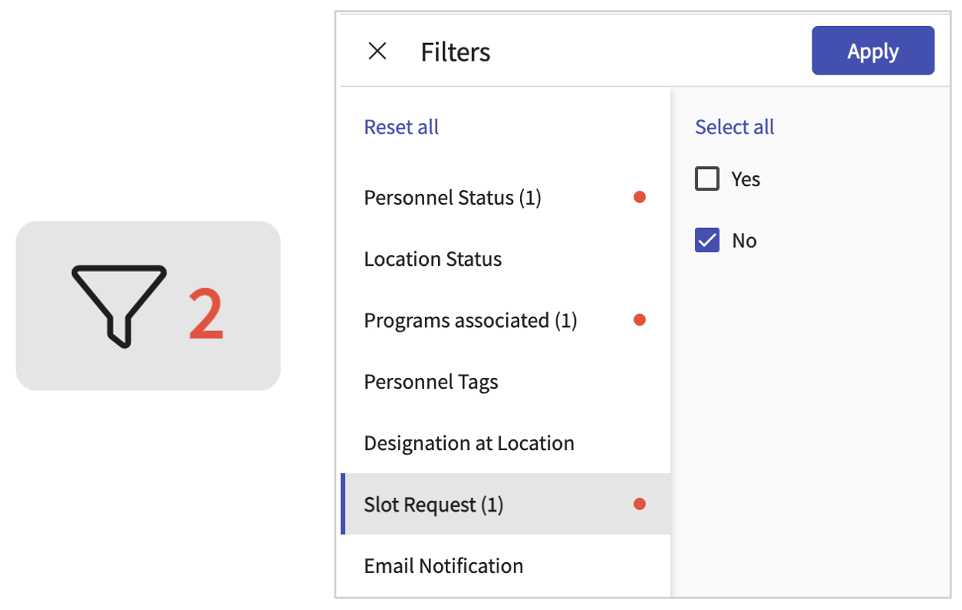Switch to the Personnel Tags filter
Image resolution: width=962 pixels, height=610 pixels.
[x=431, y=382]
